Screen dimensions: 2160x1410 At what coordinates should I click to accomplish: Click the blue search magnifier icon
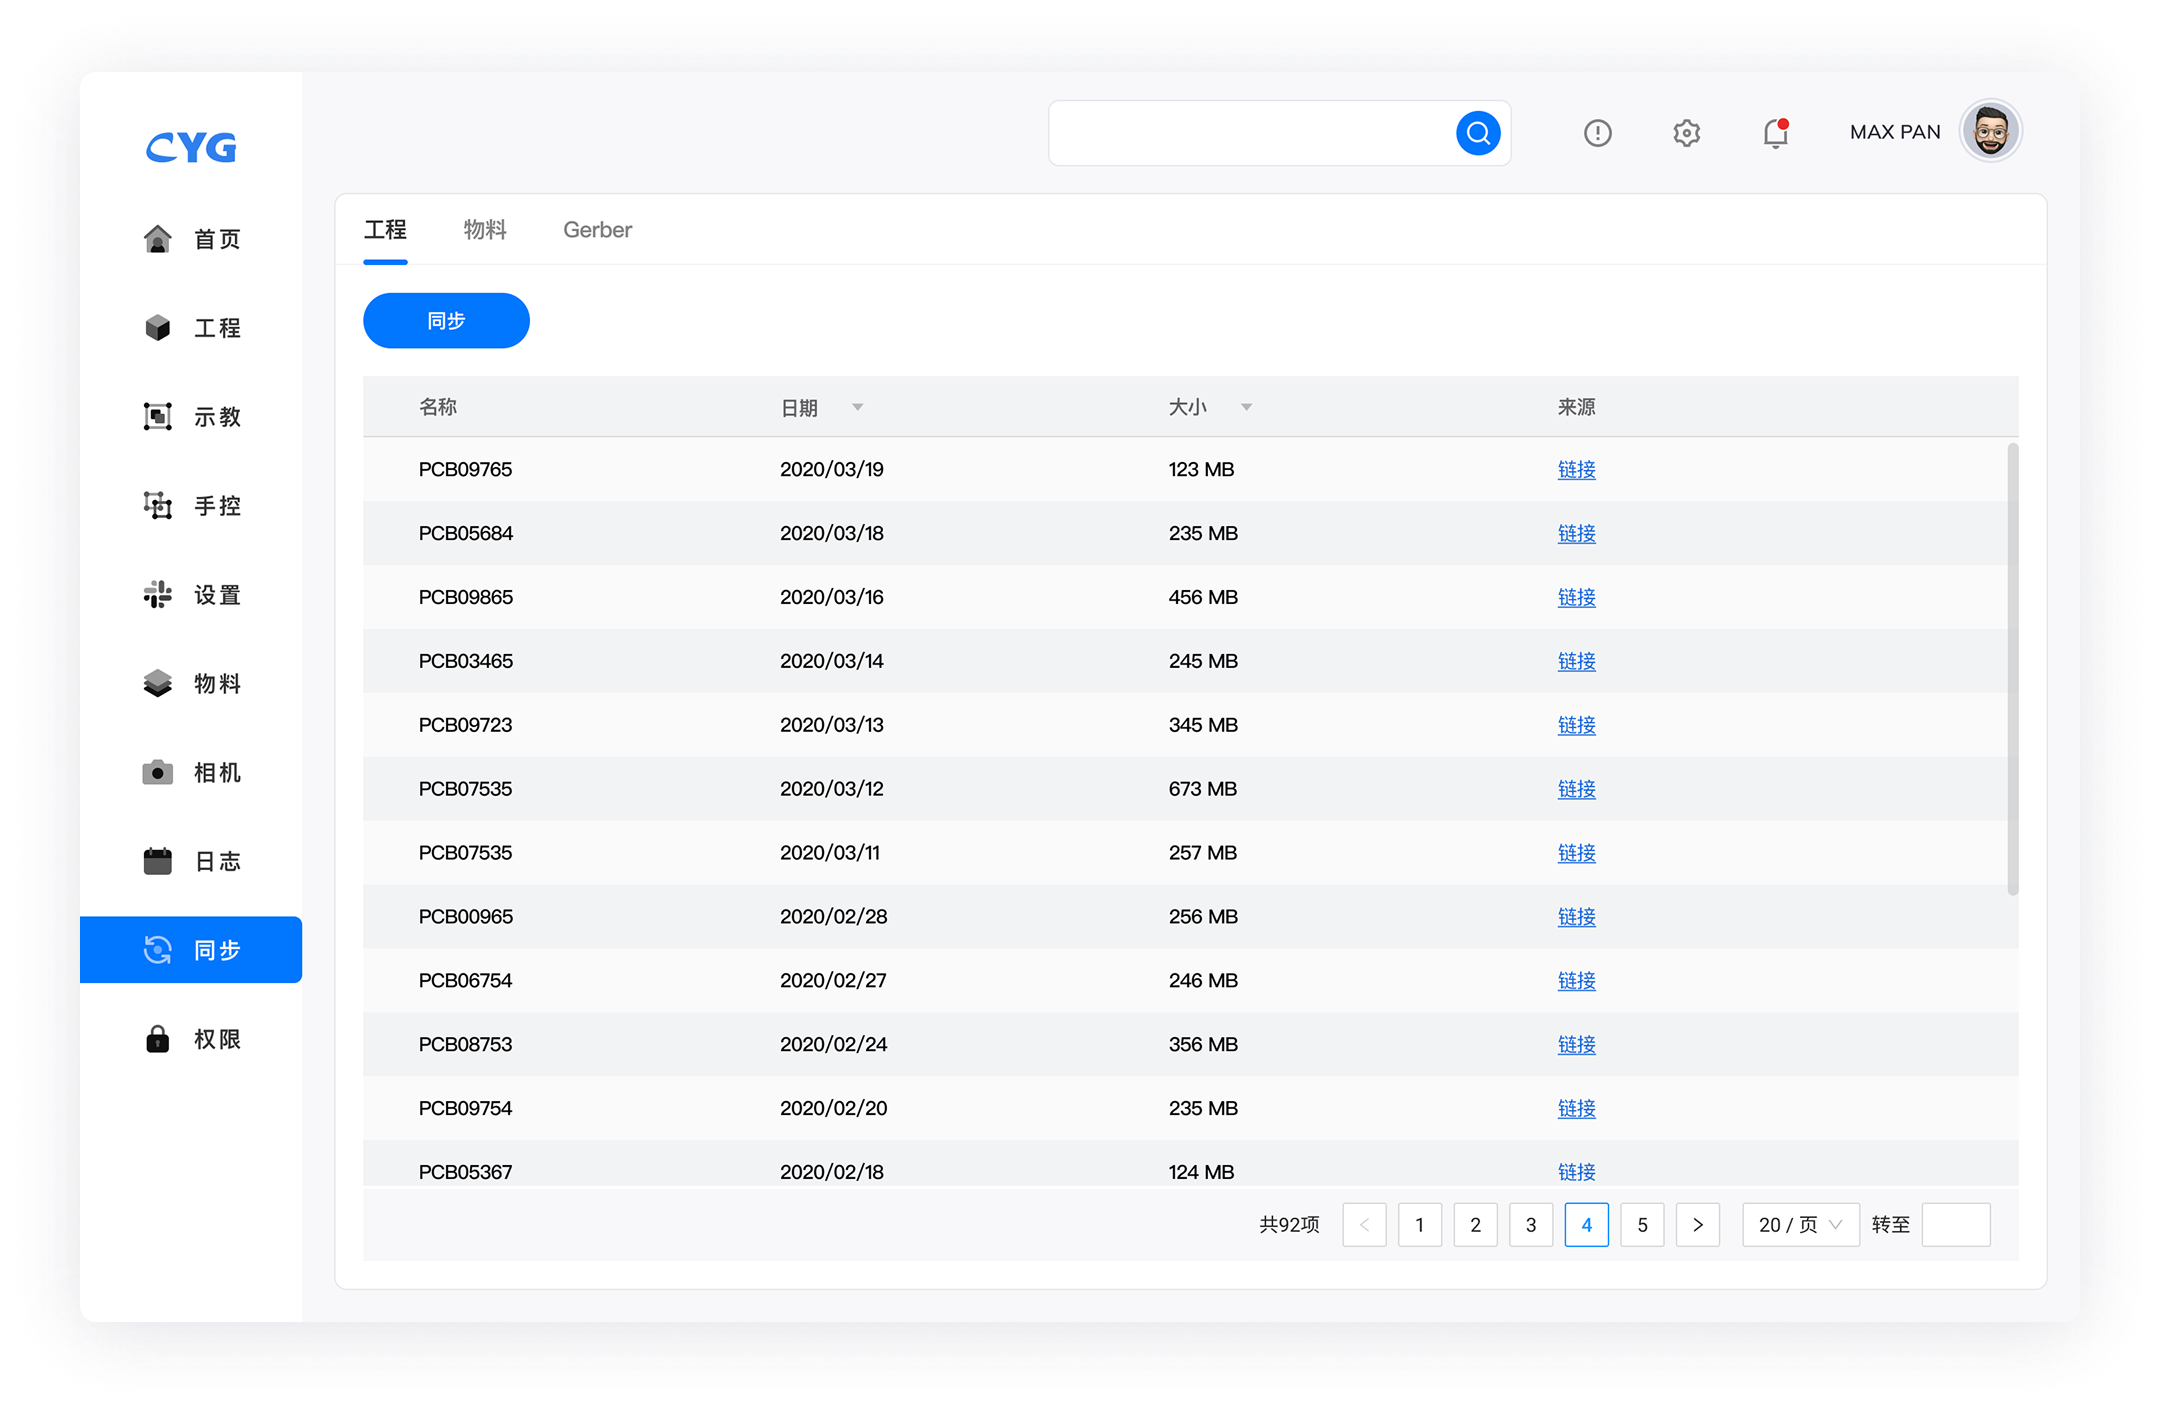click(x=1478, y=133)
